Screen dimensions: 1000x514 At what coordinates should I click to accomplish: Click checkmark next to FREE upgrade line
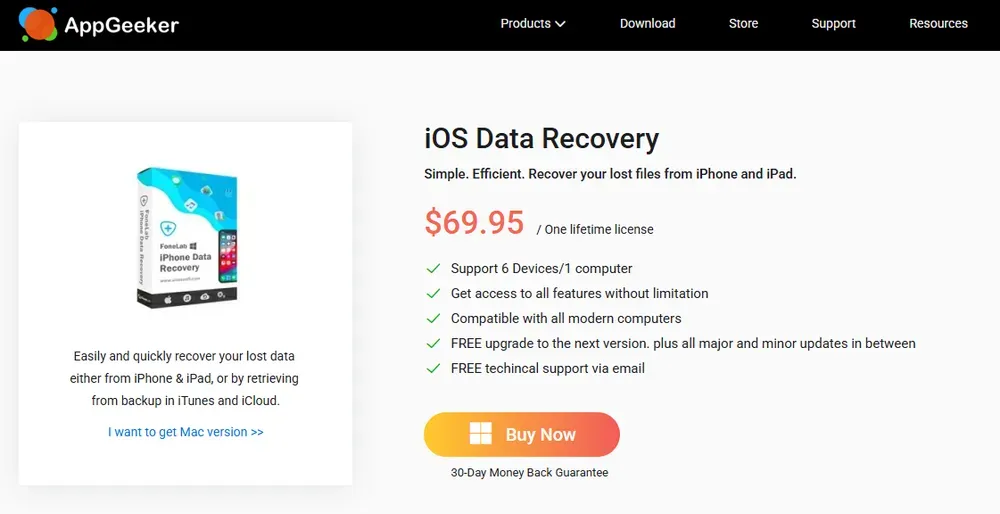(433, 344)
